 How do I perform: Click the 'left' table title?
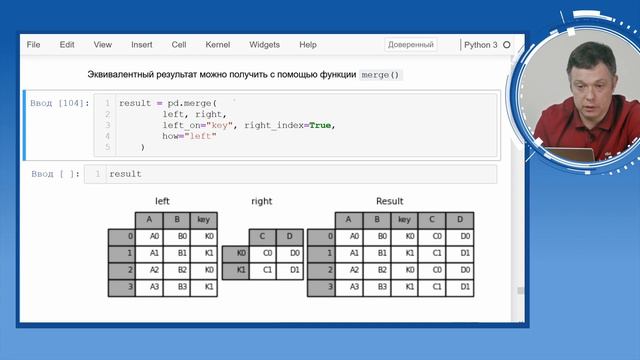coord(162,201)
